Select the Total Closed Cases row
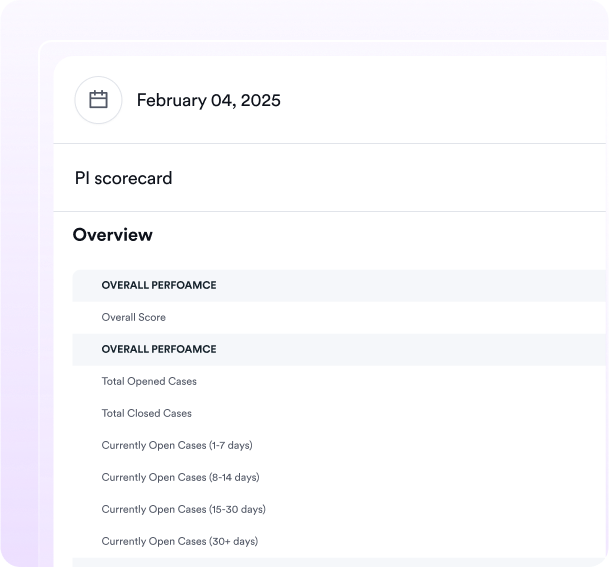The width and height of the screenshot is (609, 567). 146,413
